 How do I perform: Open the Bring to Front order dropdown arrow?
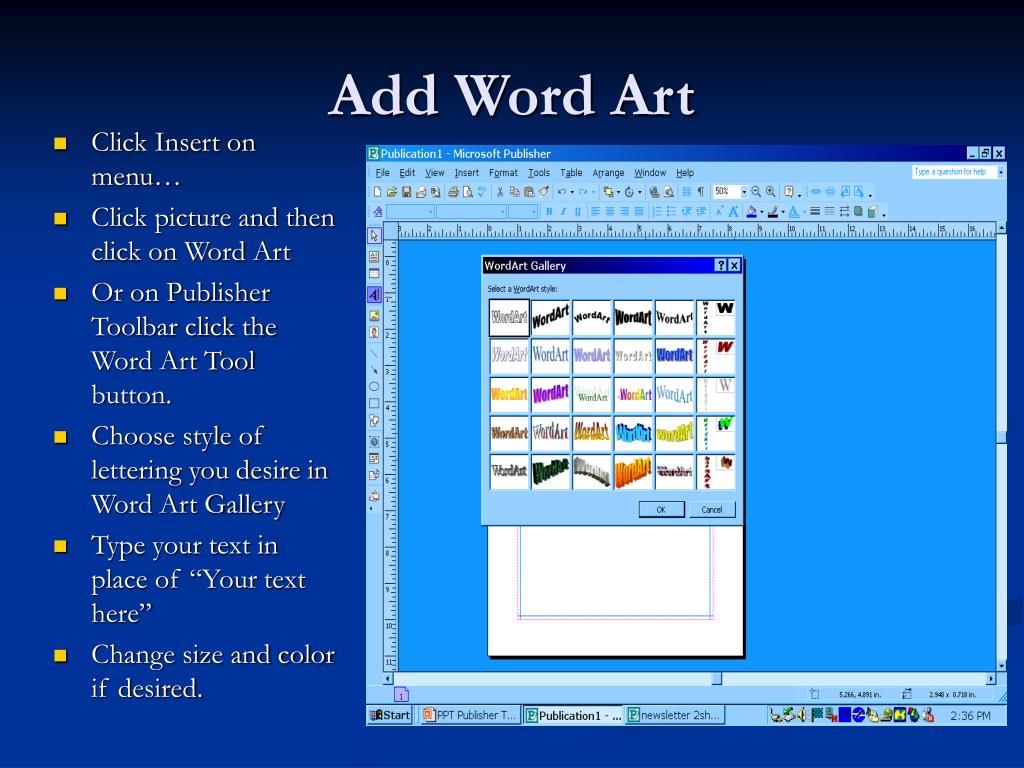[618, 192]
